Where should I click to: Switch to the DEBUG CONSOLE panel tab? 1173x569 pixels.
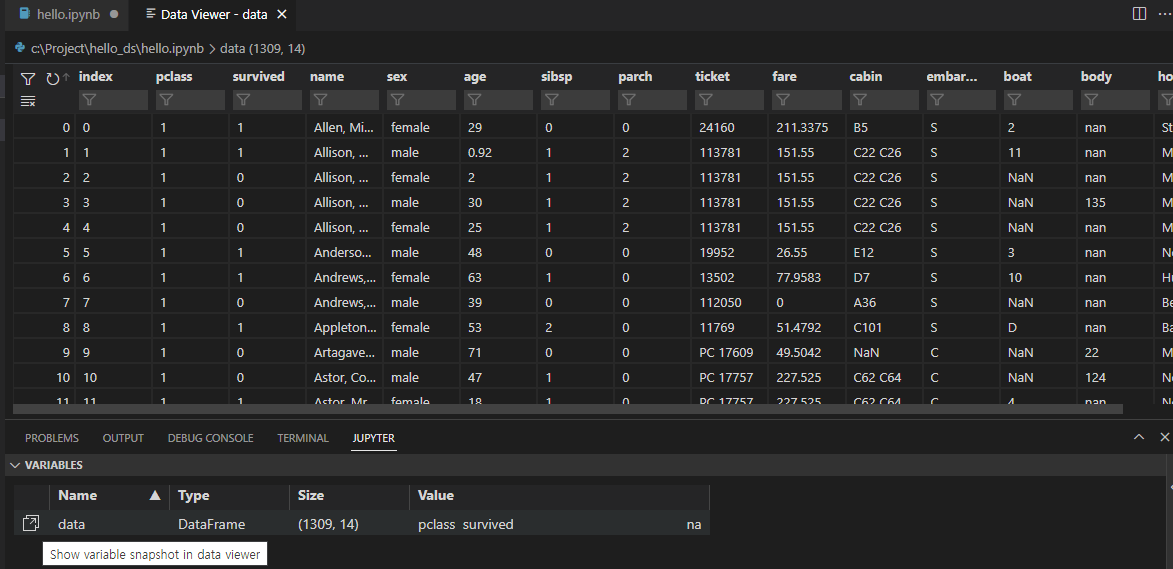pyautogui.click(x=210, y=438)
